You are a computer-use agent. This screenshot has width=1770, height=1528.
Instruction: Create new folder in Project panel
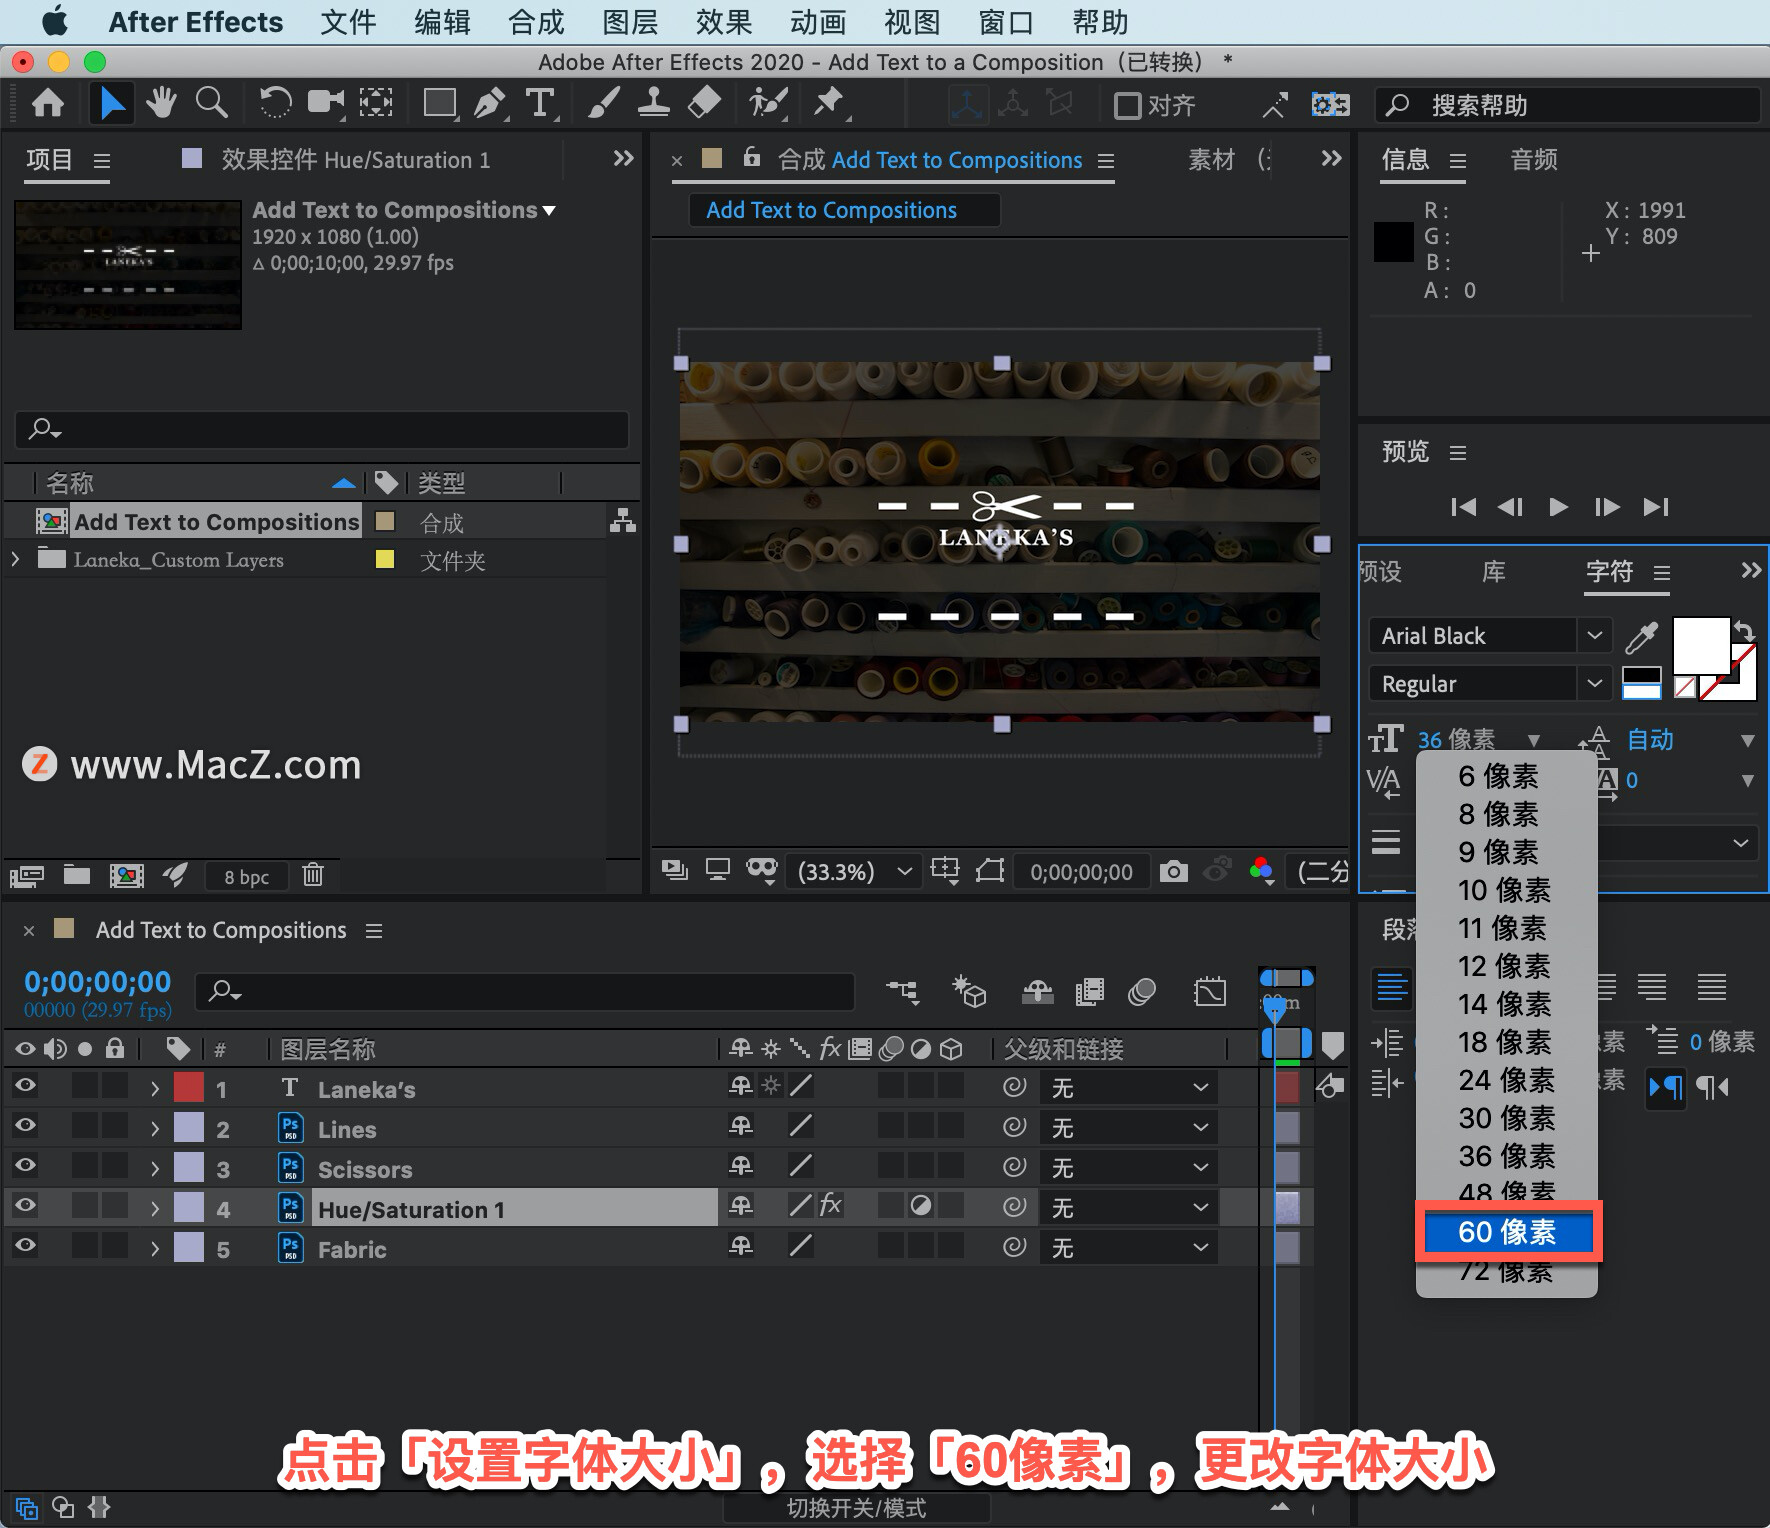click(77, 875)
